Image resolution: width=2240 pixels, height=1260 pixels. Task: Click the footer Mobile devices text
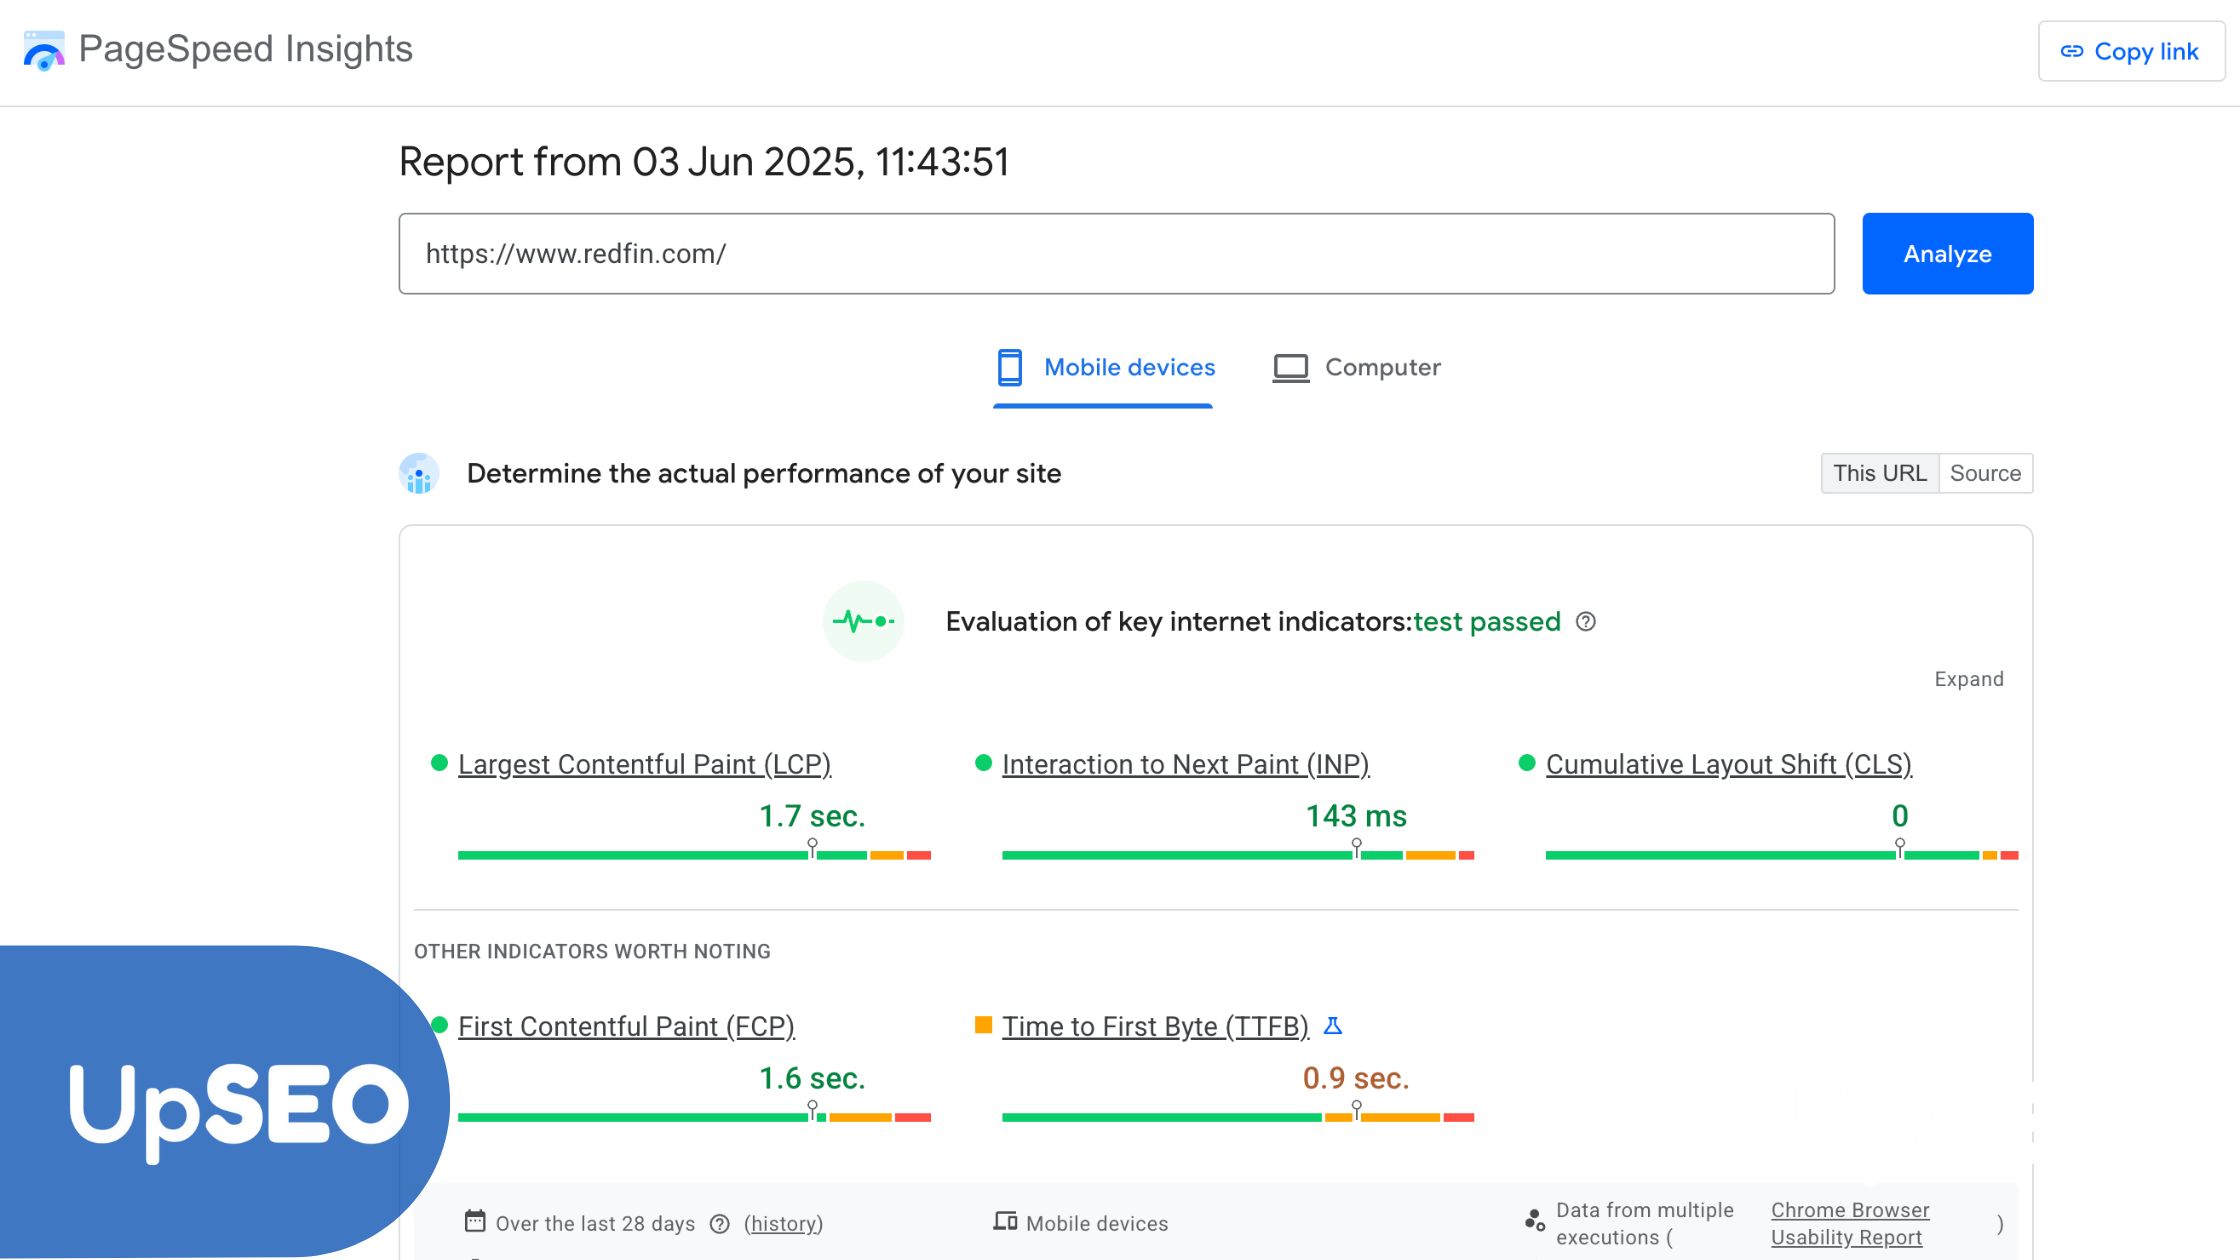(1097, 1224)
